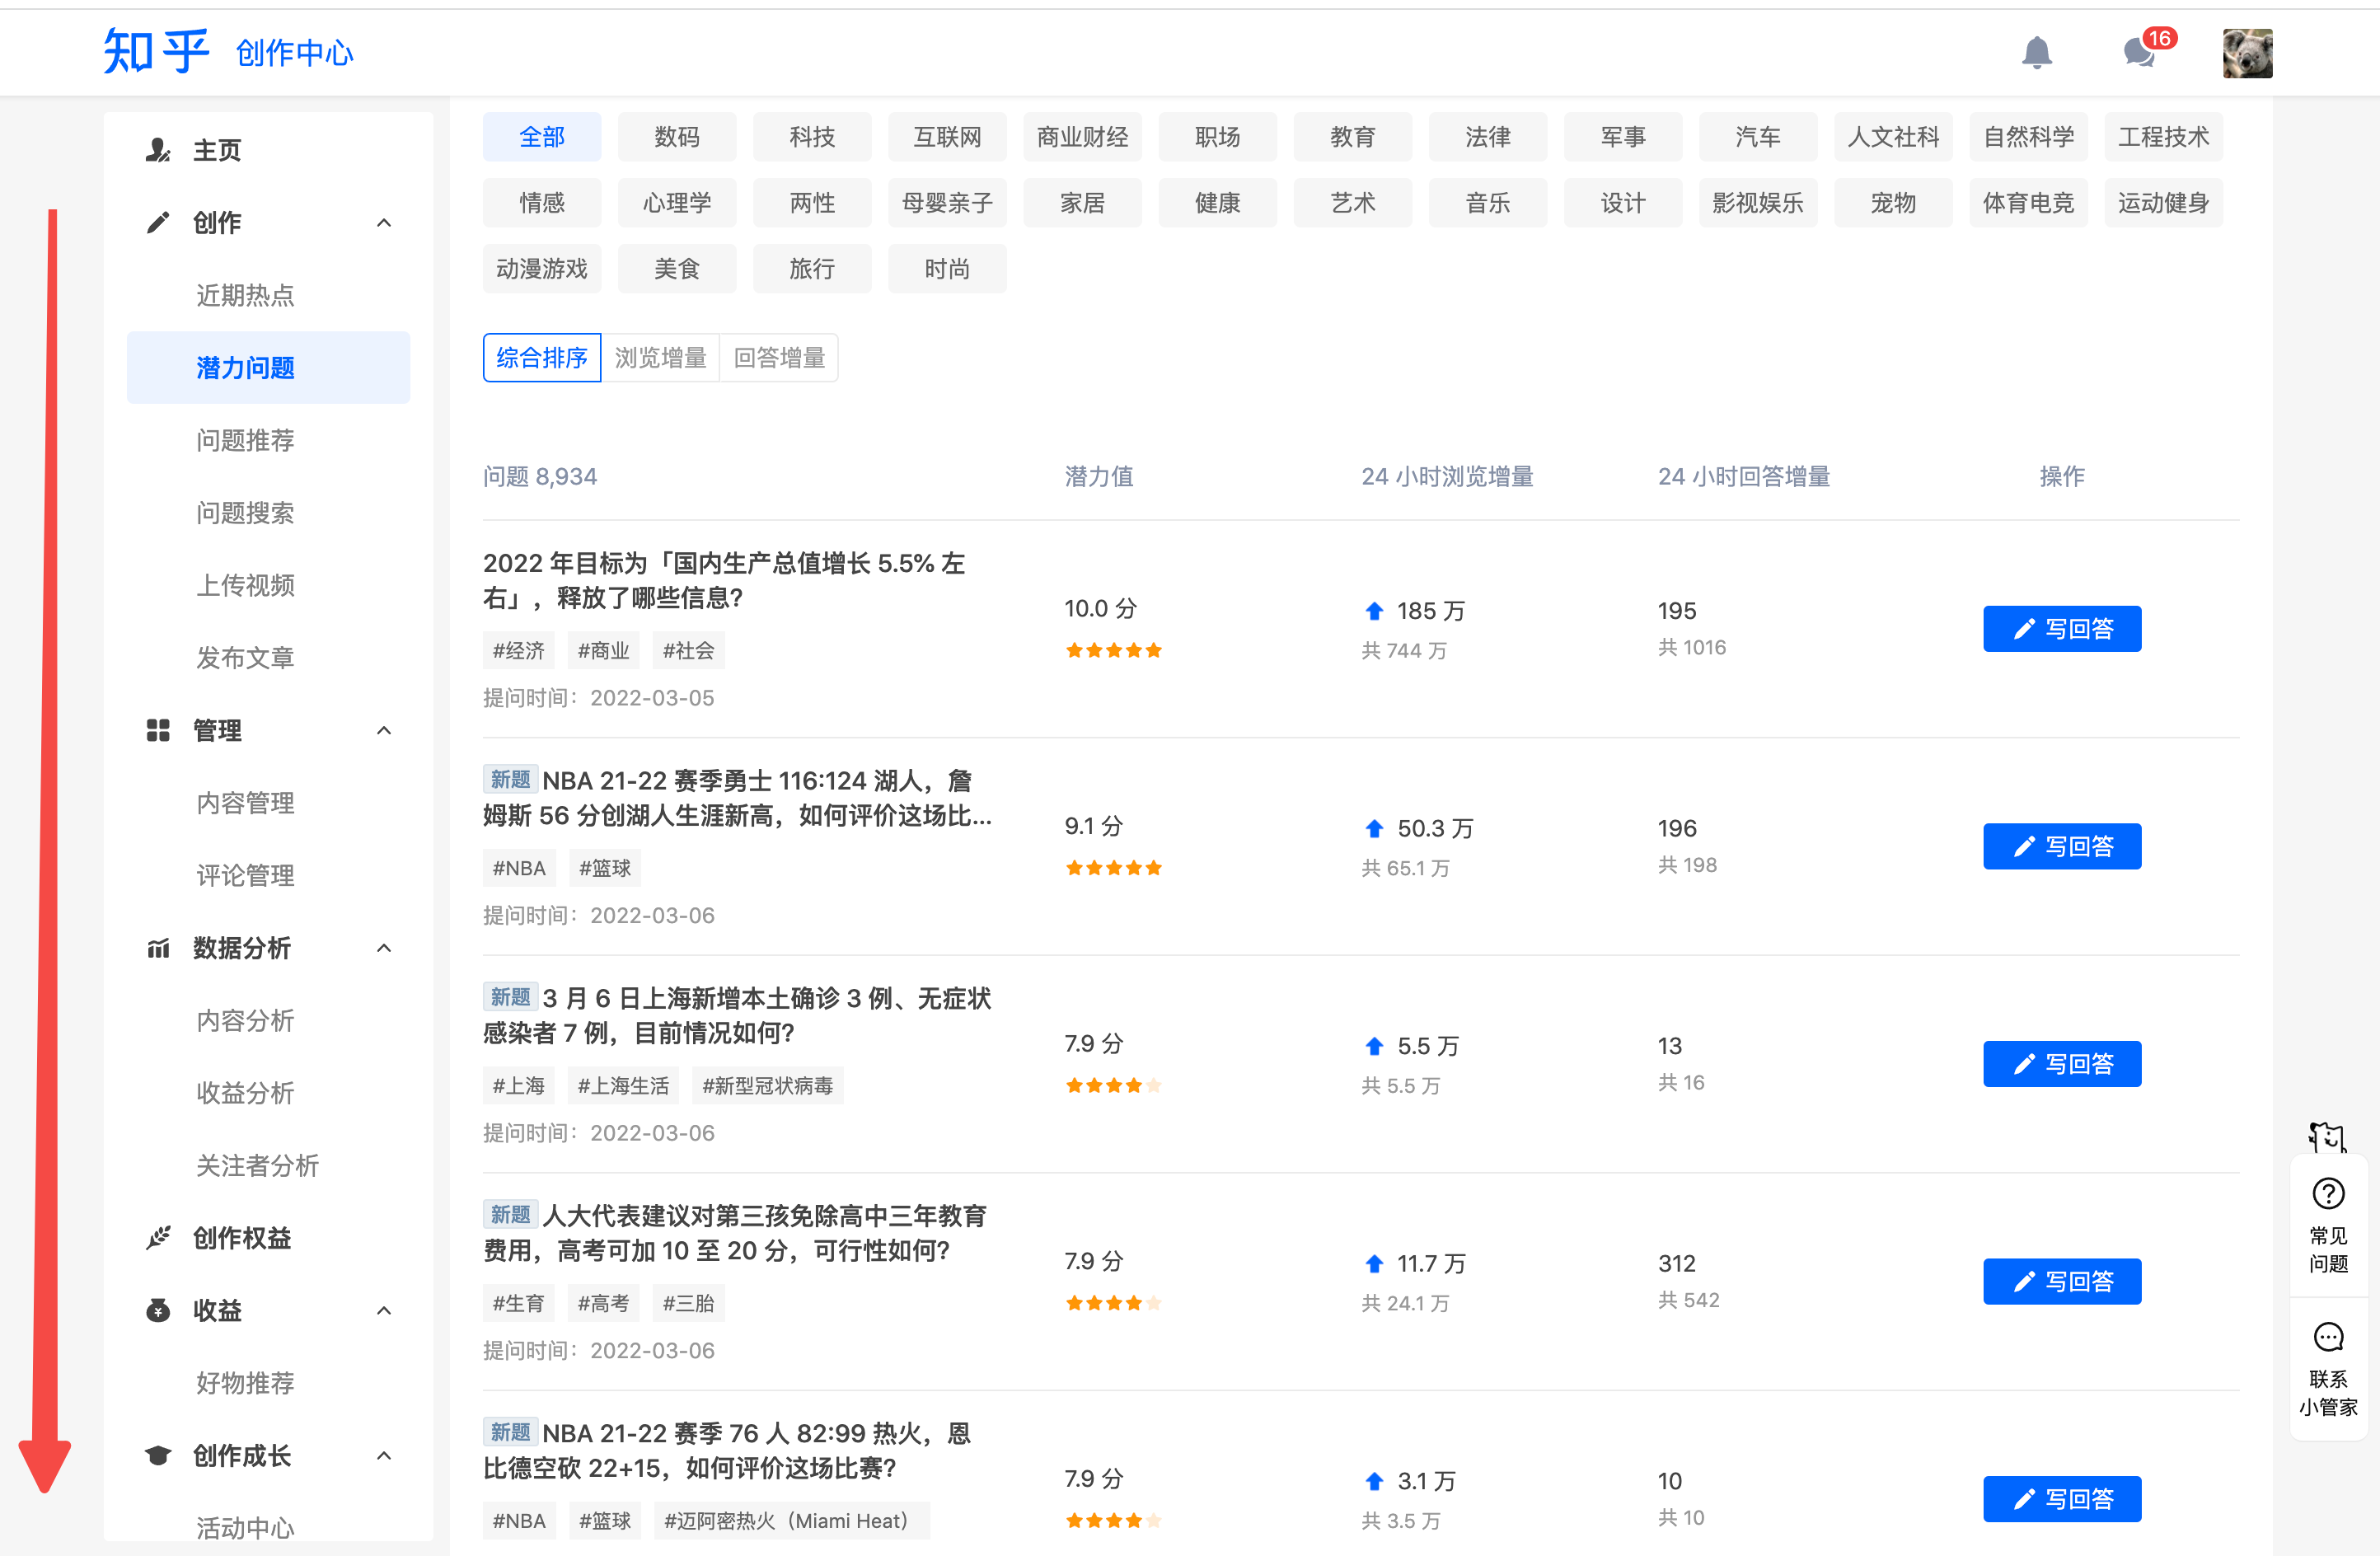Click the 主页 sidebar home icon

pos(158,150)
